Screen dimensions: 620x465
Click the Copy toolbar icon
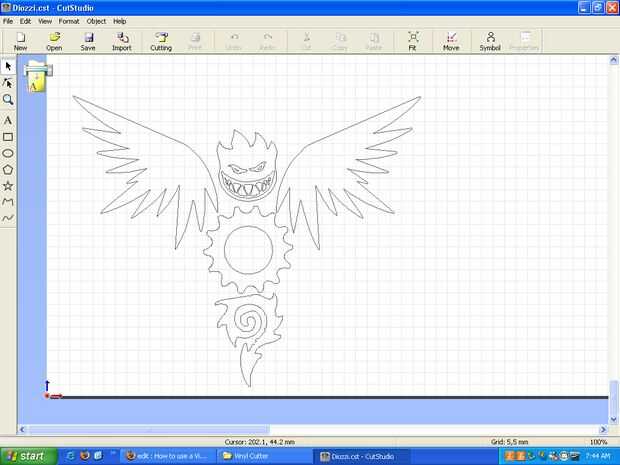pyautogui.click(x=340, y=41)
